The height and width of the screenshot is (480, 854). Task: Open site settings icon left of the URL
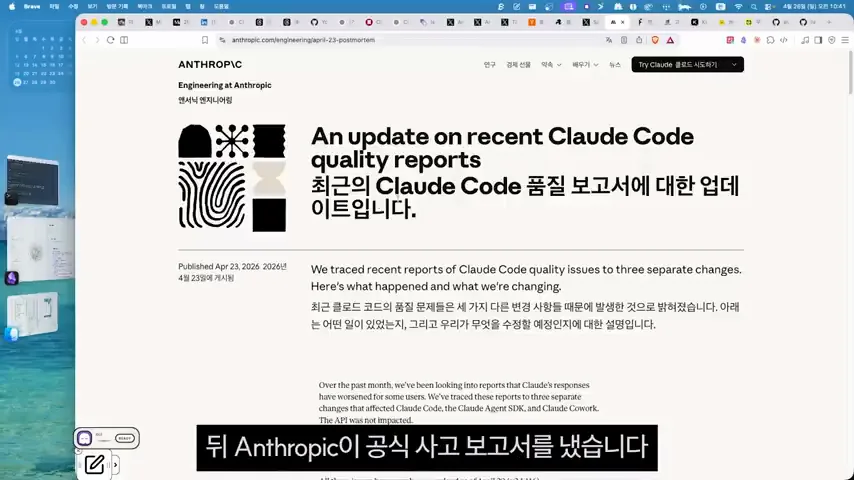click(x=222, y=40)
